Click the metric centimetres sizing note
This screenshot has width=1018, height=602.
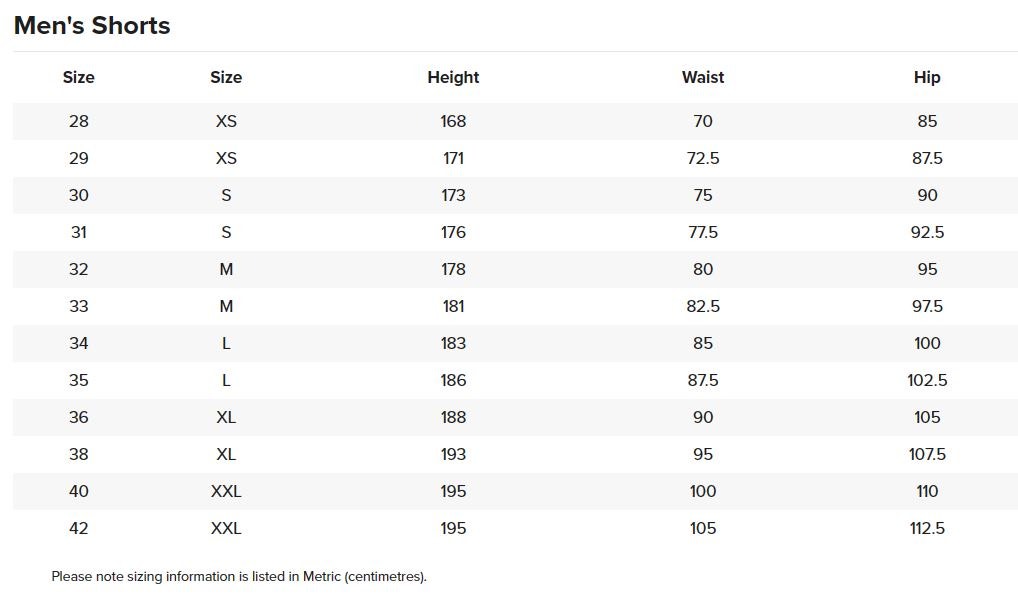[x=239, y=577]
